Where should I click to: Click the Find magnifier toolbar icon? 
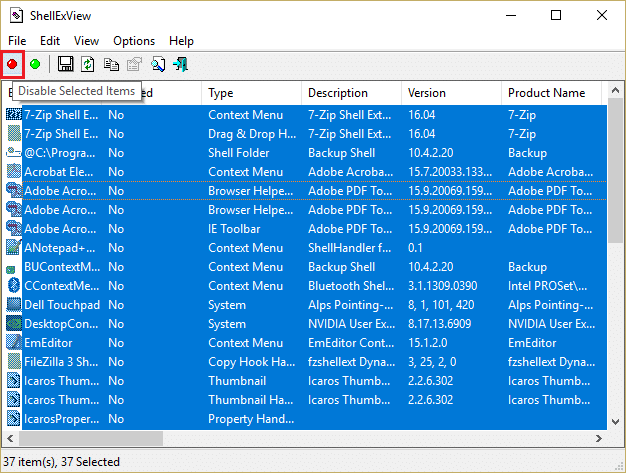(158, 65)
